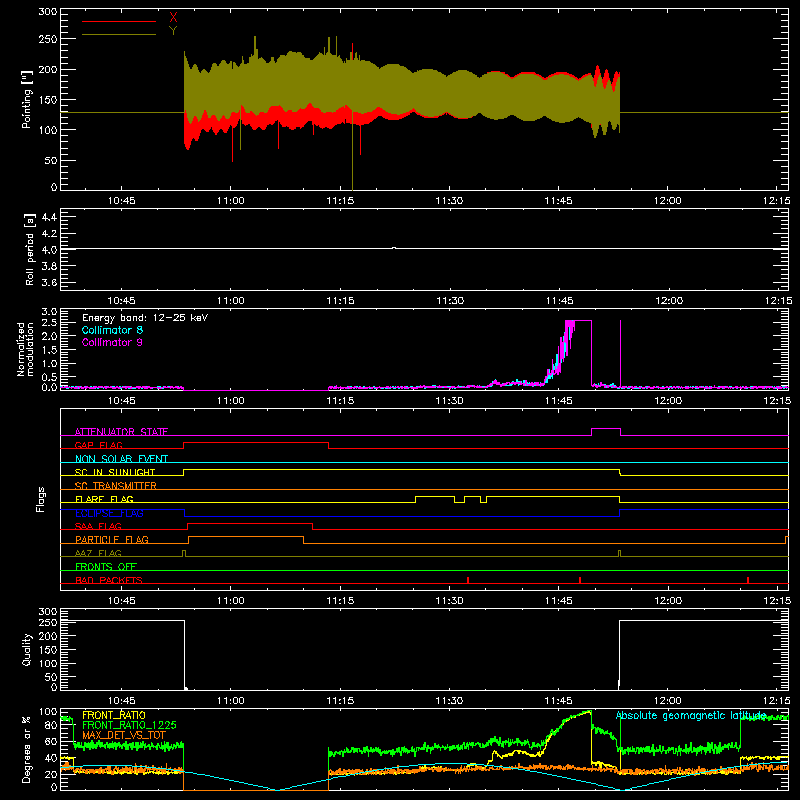Select the blue ECLIPSE_FLAG label
This screenshot has width=800, height=800.
[109, 513]
